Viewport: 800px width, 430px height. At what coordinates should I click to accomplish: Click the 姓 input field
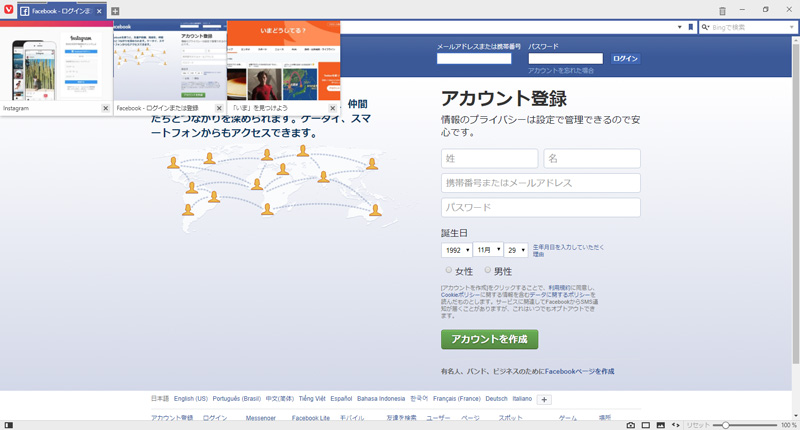489,159
